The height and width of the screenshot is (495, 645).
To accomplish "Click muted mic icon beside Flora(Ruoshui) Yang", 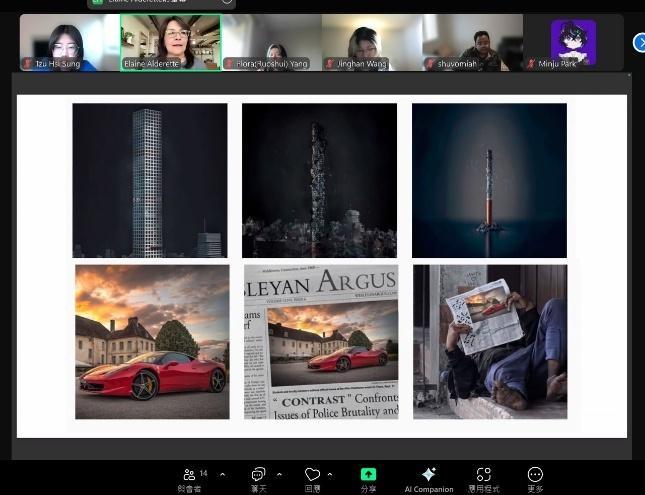I will pyautogui.click(x=229, y=64).
